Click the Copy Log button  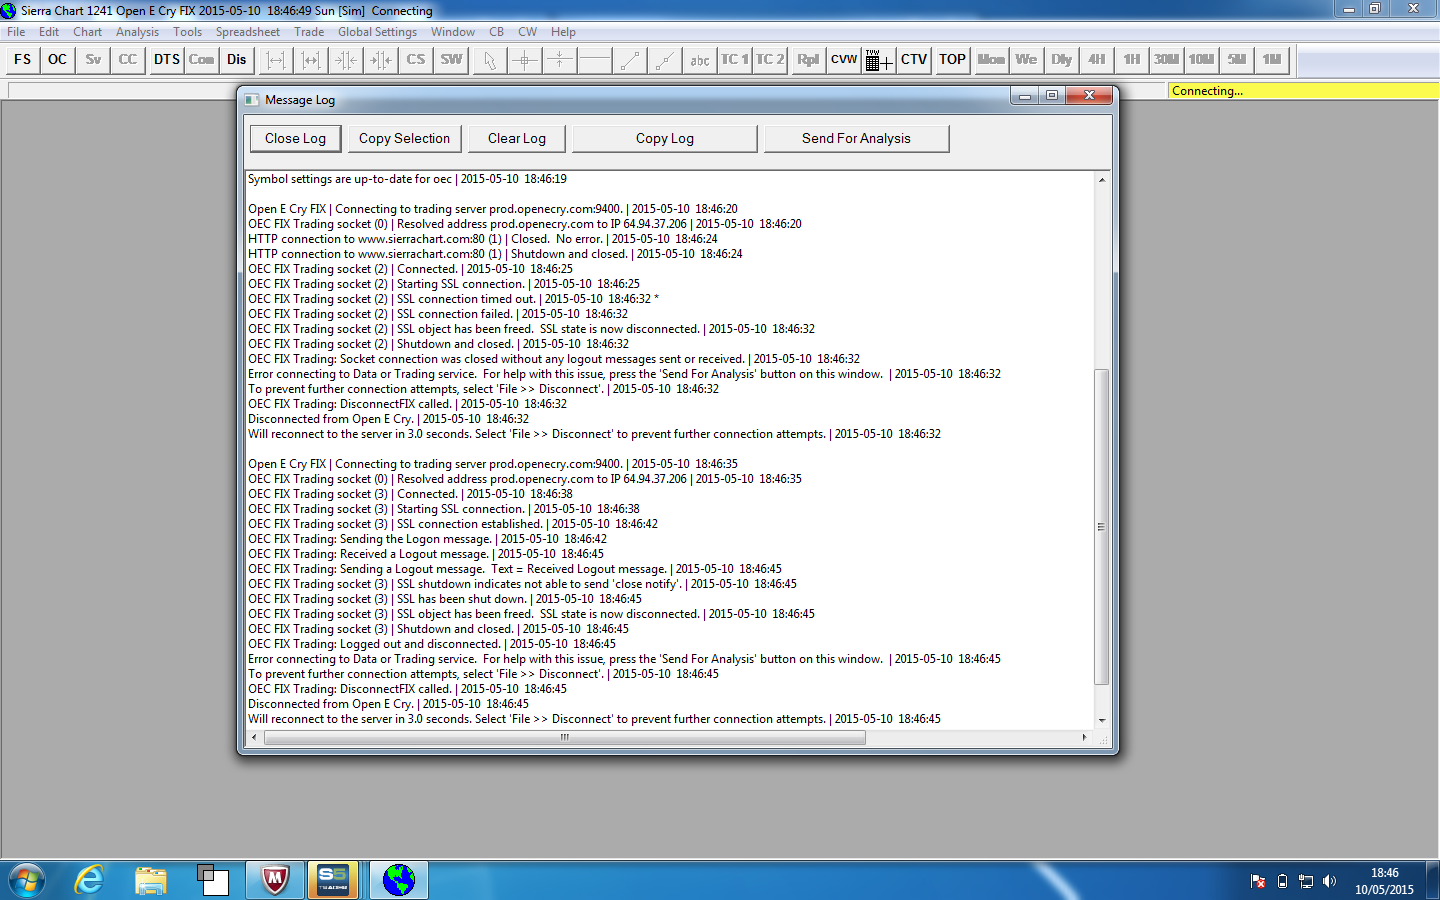click(x=665, y=138)
